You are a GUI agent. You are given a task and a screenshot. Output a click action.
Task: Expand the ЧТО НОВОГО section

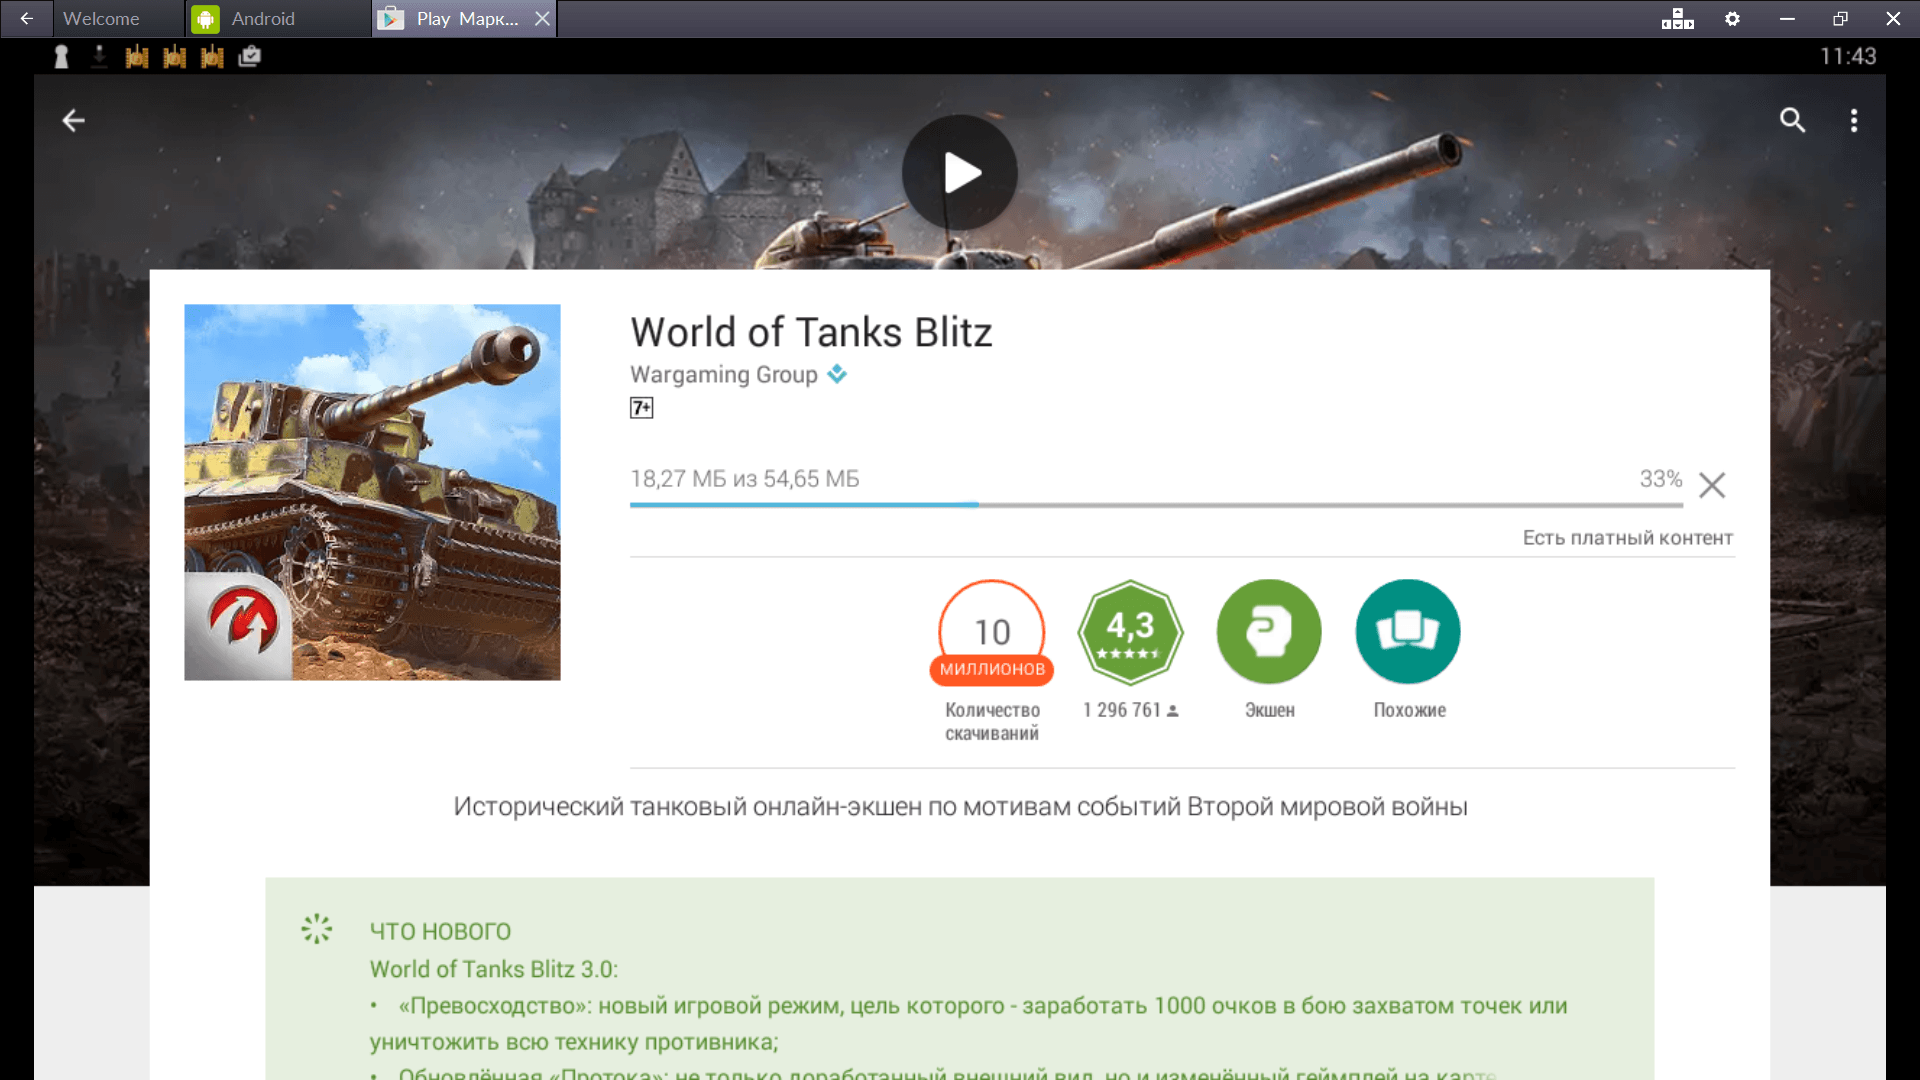coord(440,931)
